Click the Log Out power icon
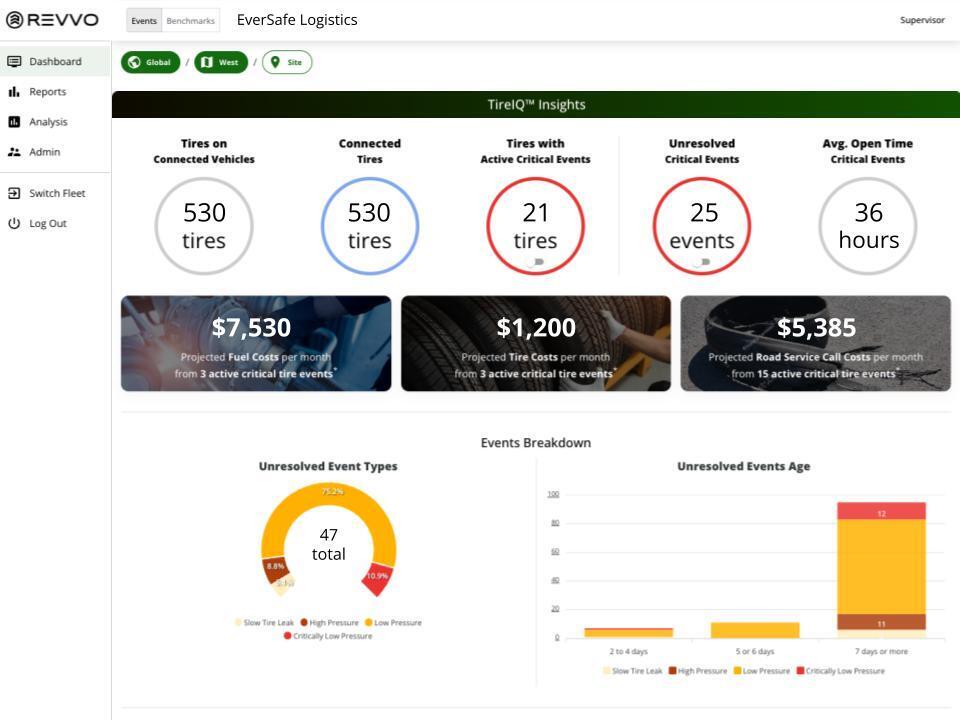Viewport: 960px width, 720px height. (x=14, y=223)
